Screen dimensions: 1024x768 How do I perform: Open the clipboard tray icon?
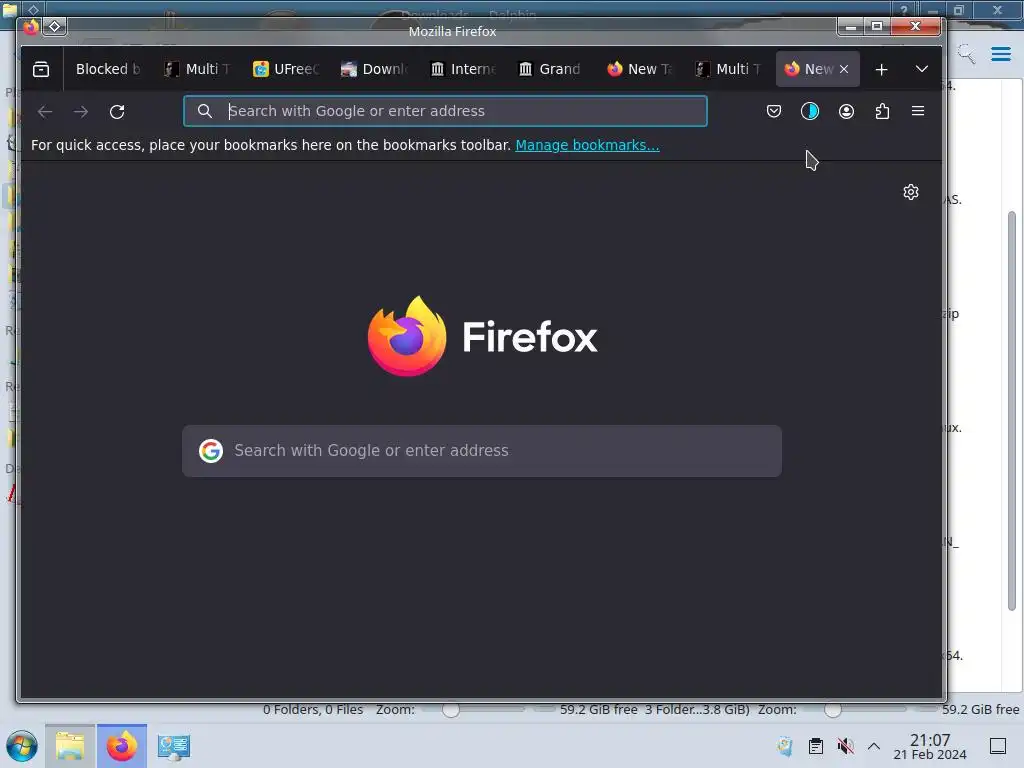coord(816,746)
